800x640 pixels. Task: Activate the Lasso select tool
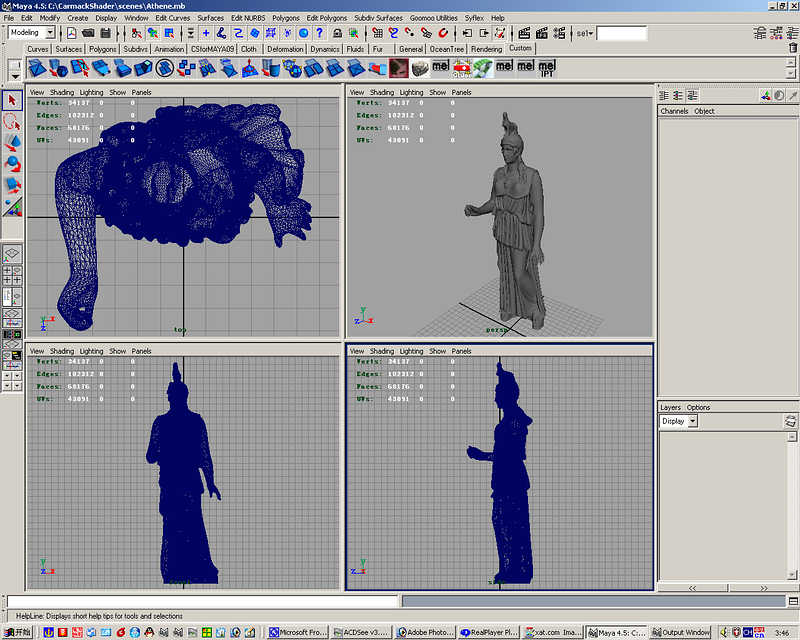pyautogui.click(x=12, y=122)
